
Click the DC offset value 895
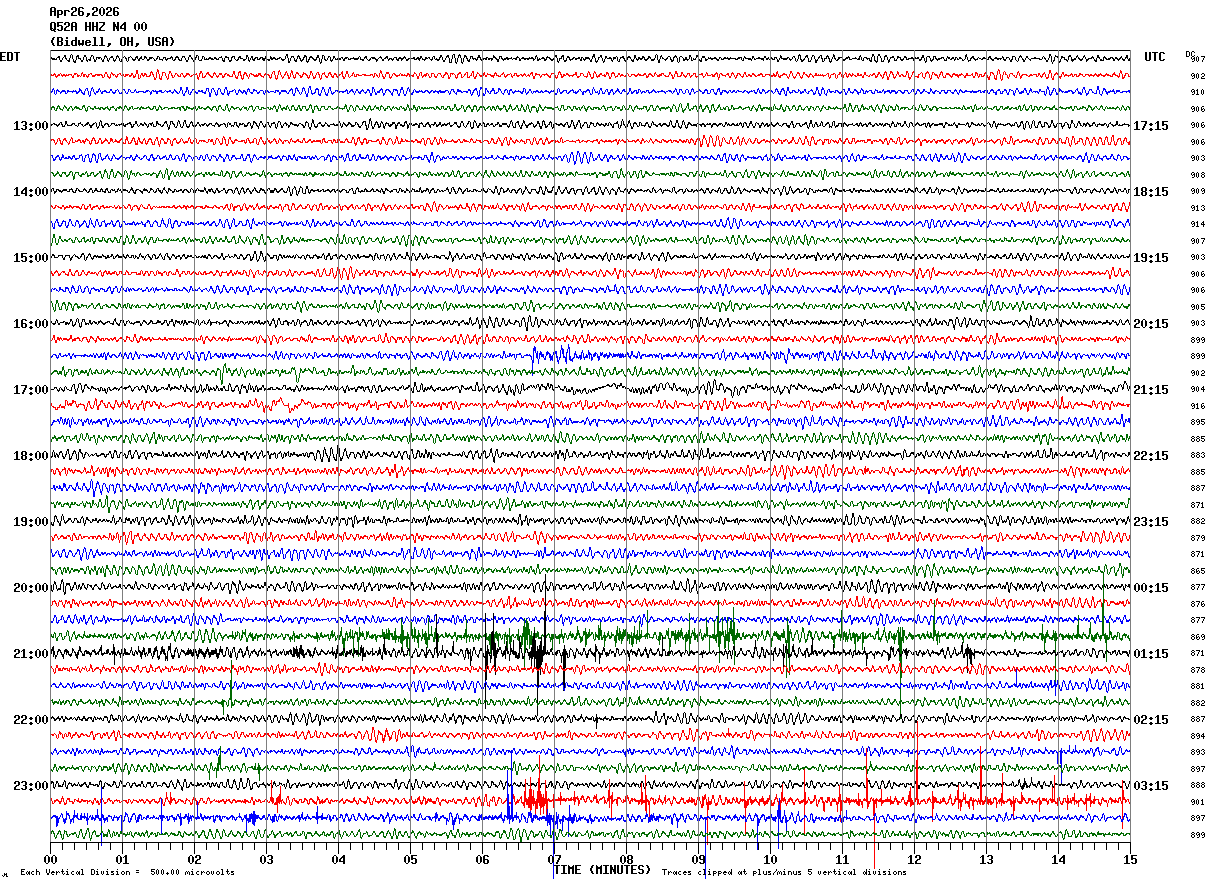point(1197,423)
